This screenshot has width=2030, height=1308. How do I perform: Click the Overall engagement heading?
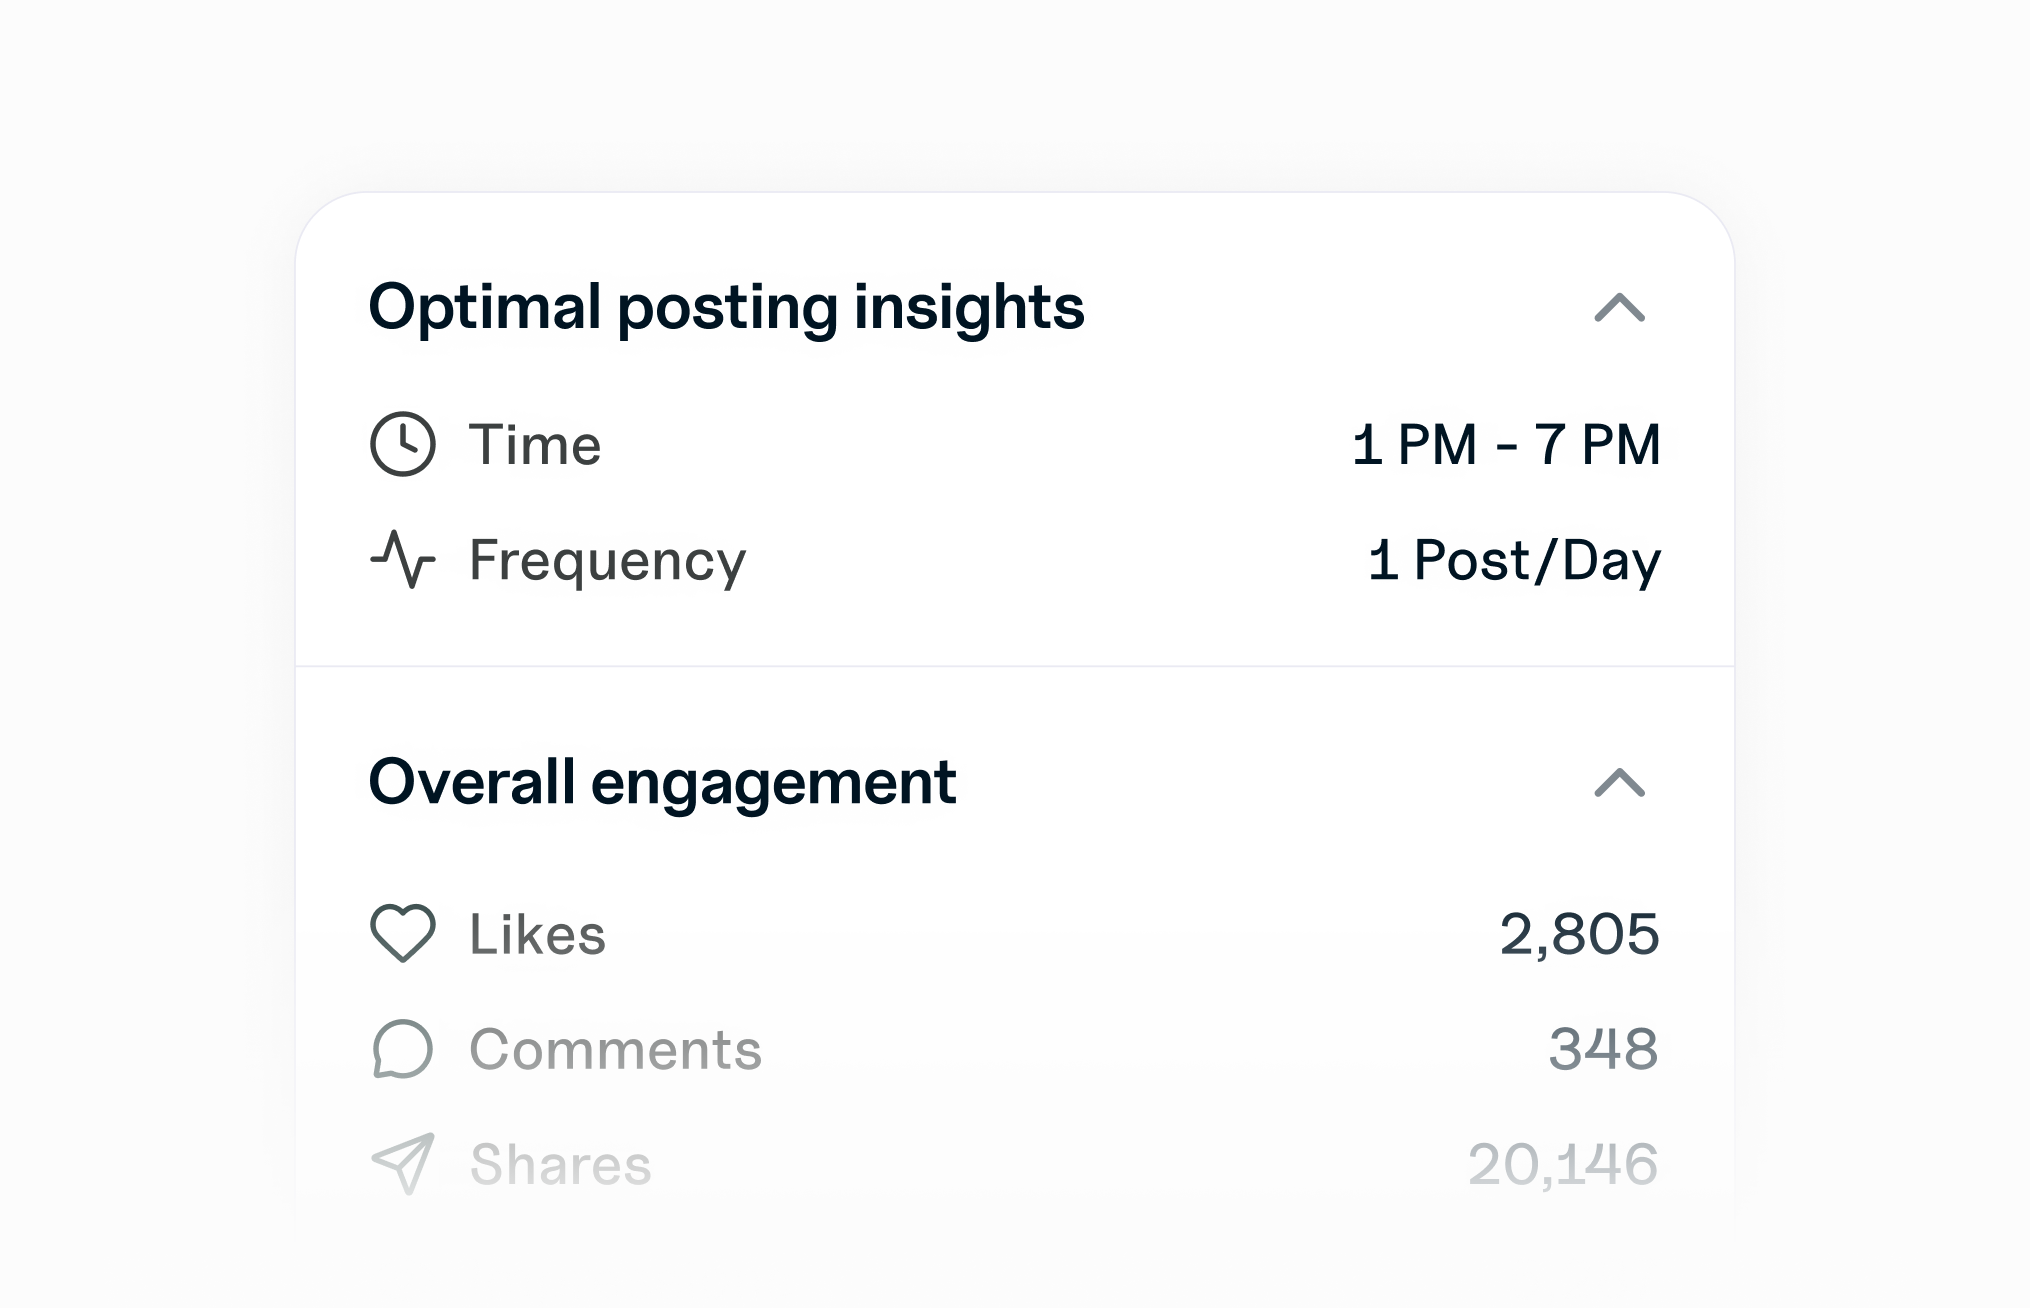point(663,785)
